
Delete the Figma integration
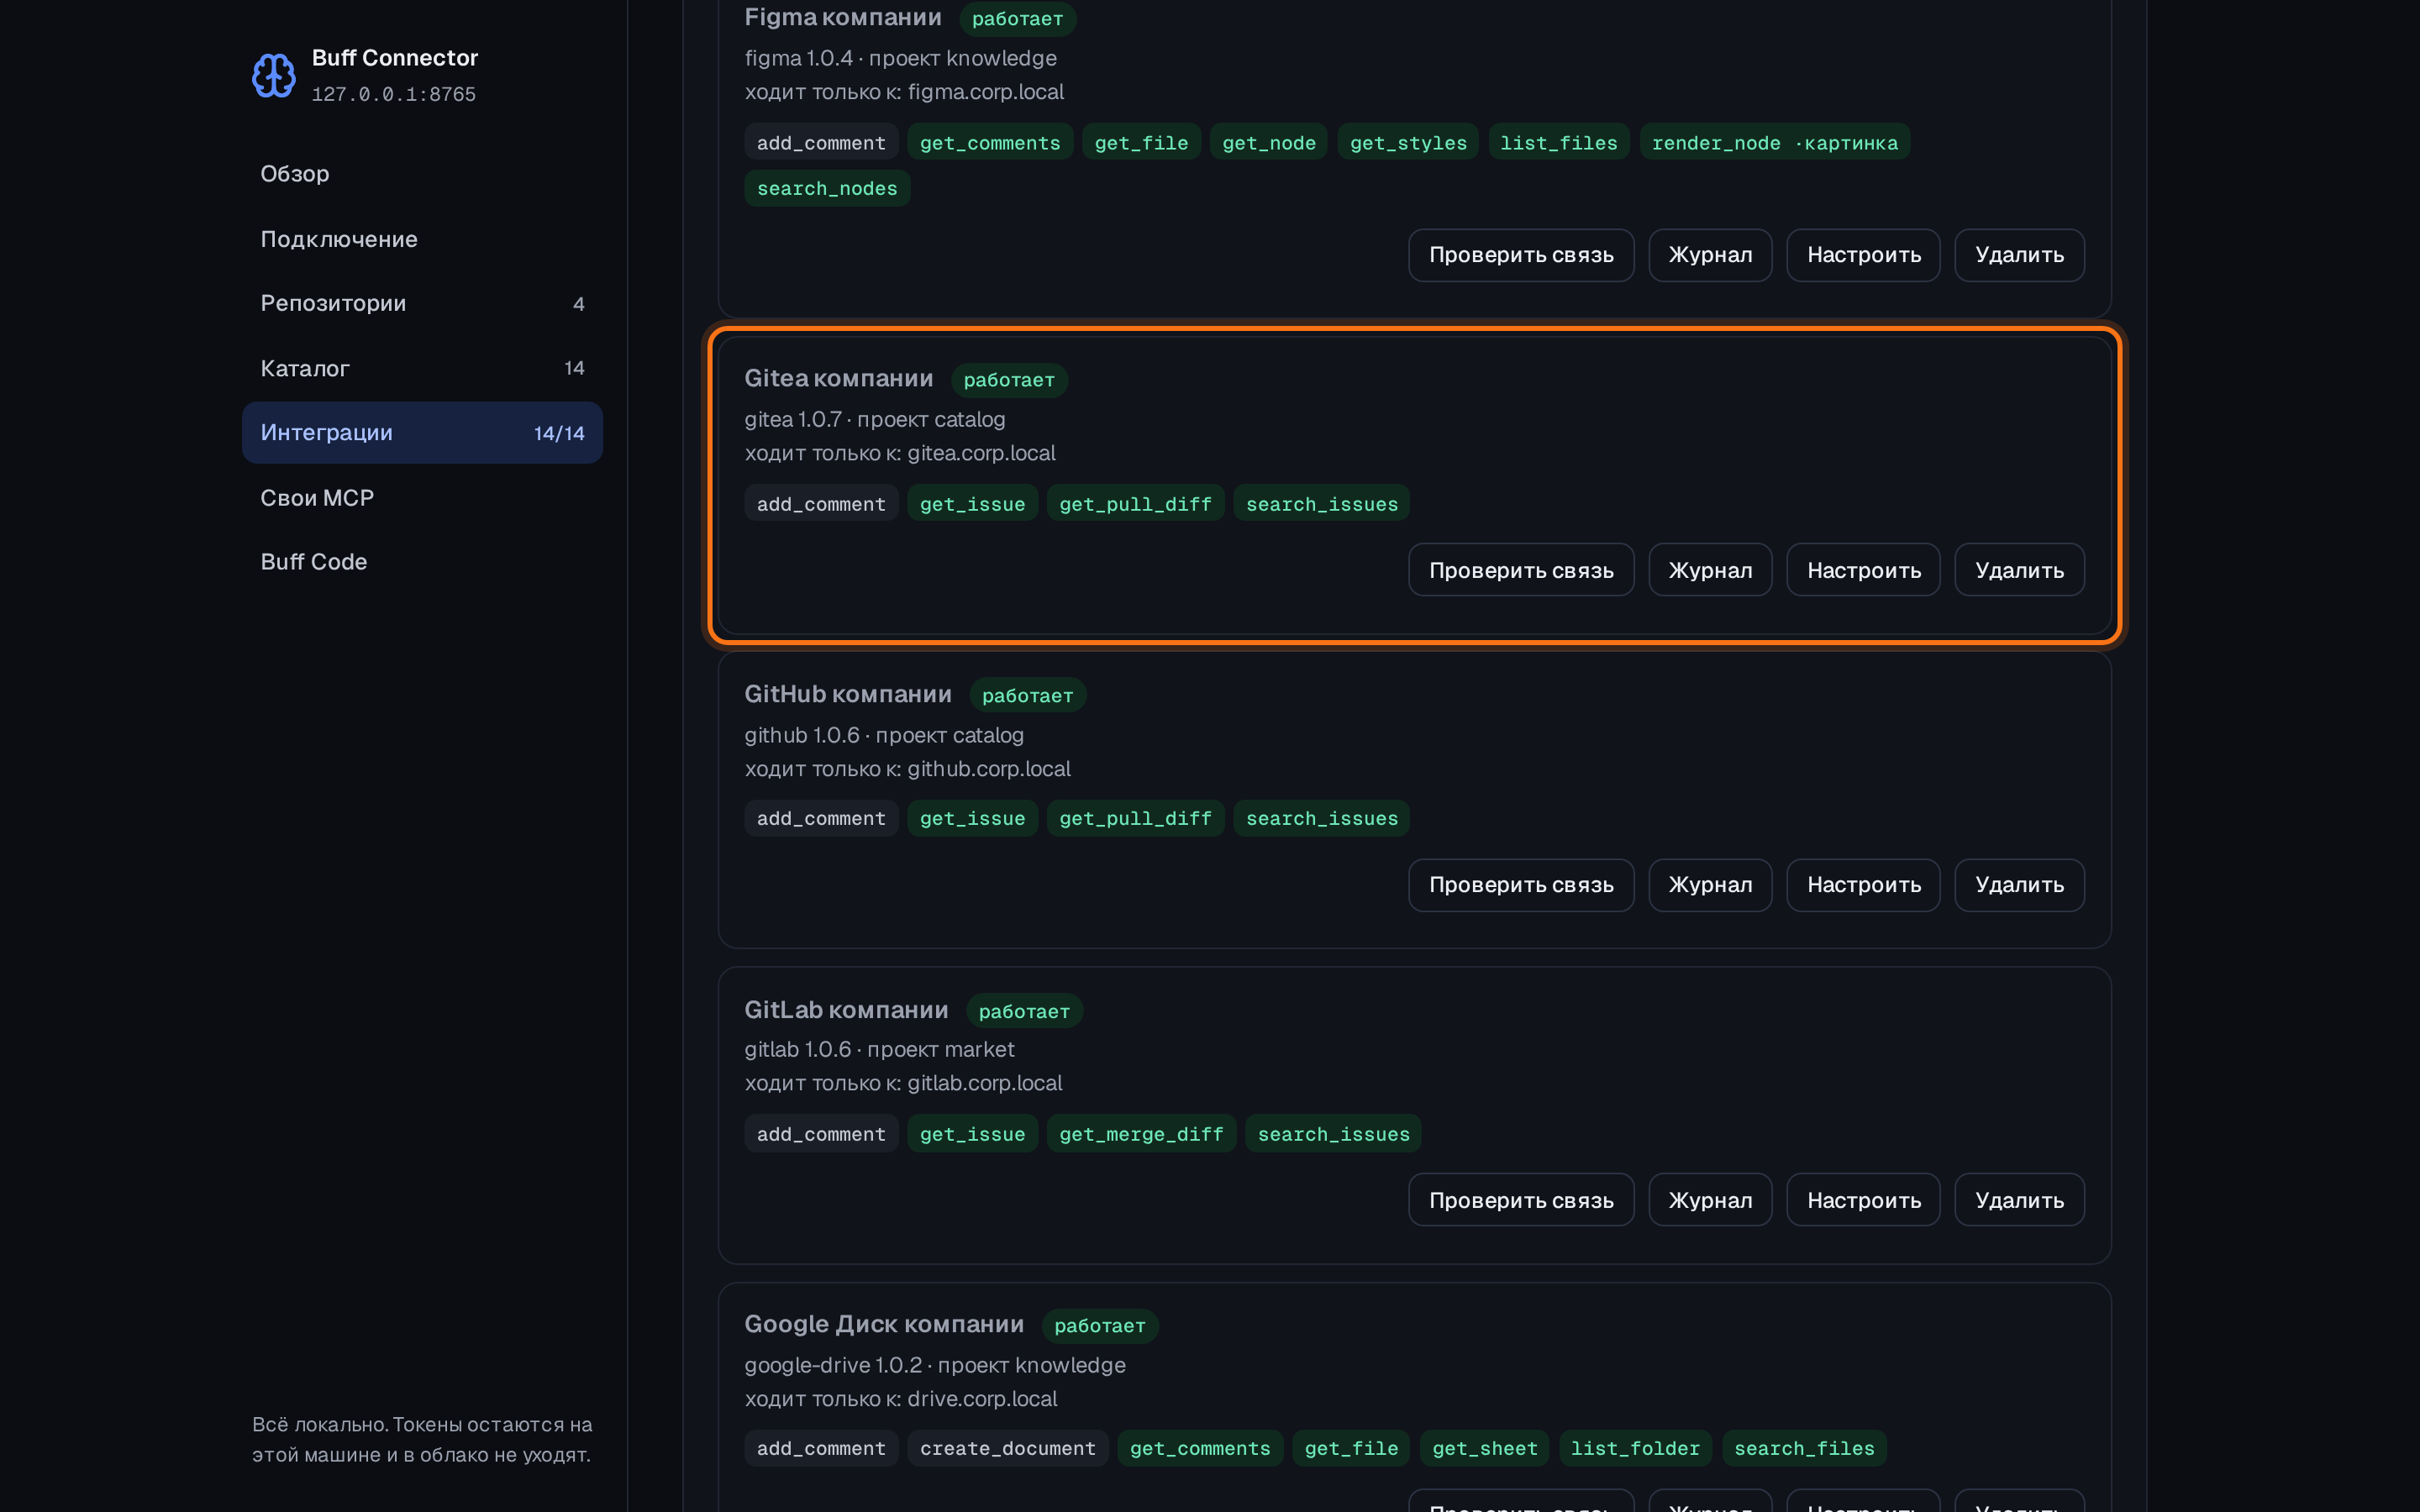coord(2019,255)
